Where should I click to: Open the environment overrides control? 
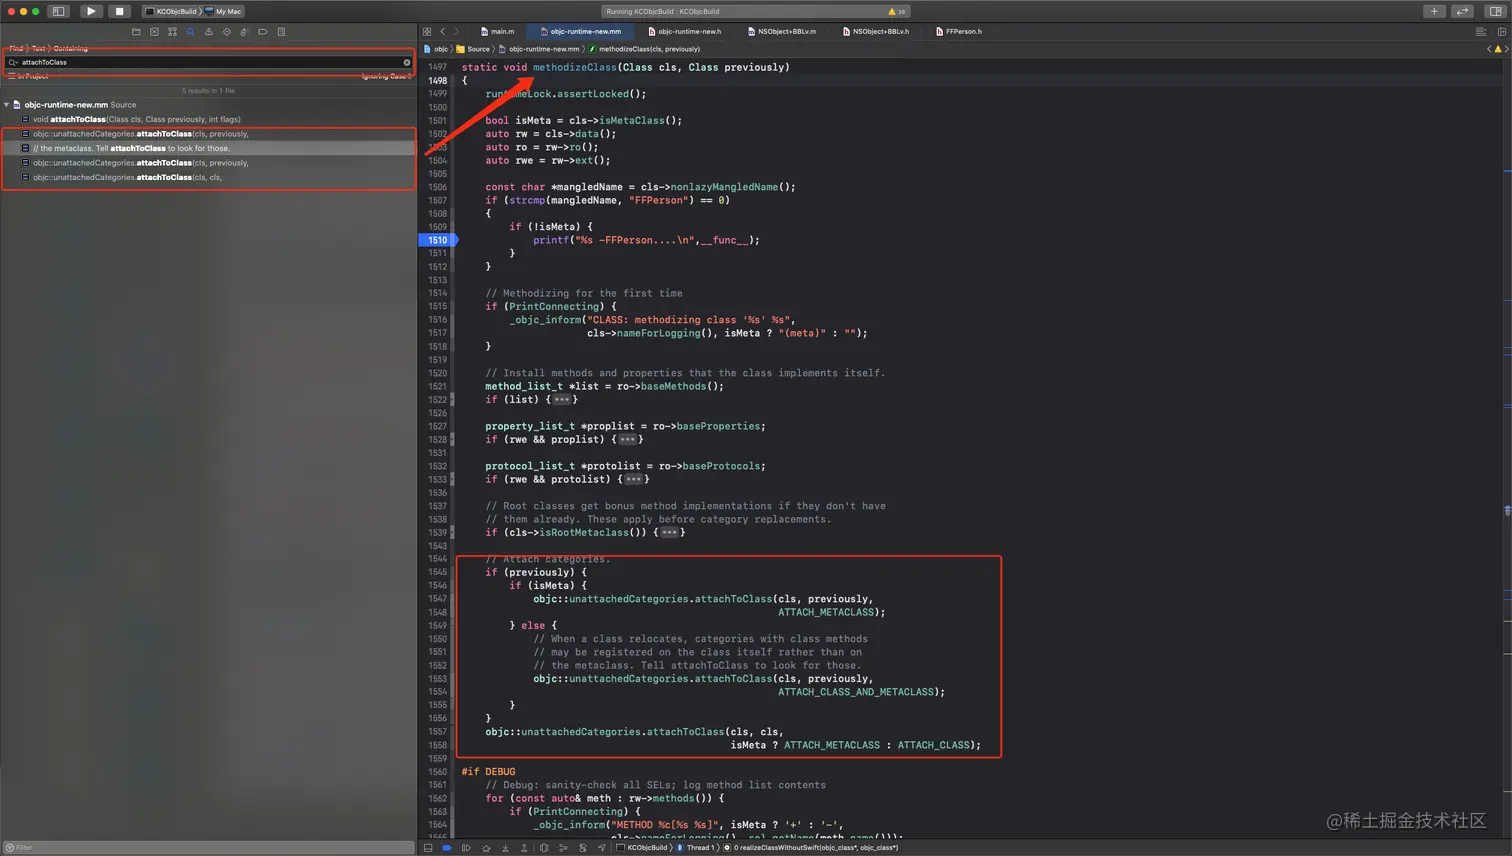pyautogui.click(x=583, y=848)
